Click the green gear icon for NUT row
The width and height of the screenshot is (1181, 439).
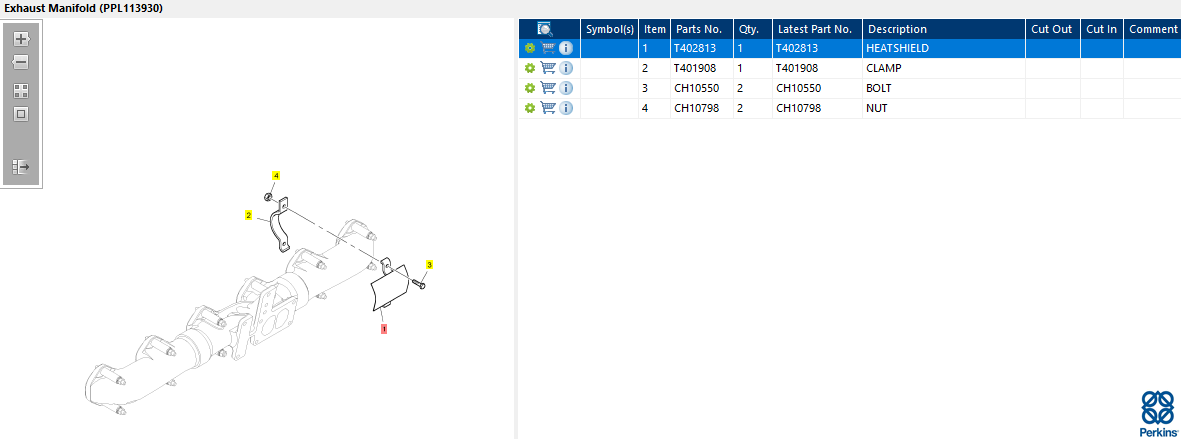click(x=529, y=108)
